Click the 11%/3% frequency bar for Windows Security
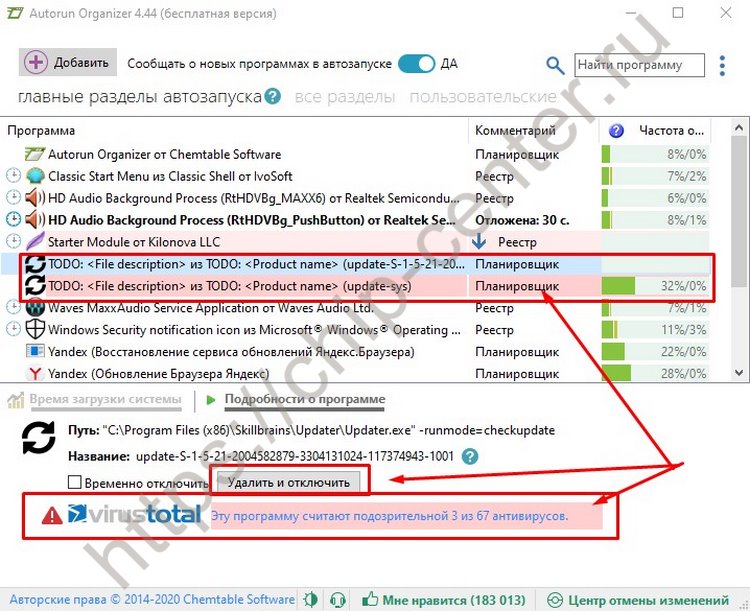Viewport: 750px width, 611px height. click(x=654, y=330)
